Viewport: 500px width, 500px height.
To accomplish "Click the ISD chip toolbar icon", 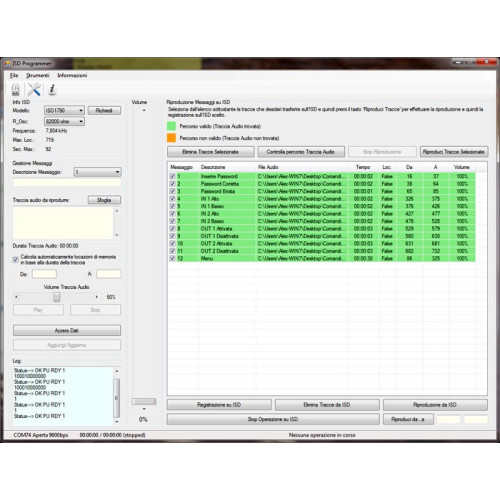I will 15,89.
